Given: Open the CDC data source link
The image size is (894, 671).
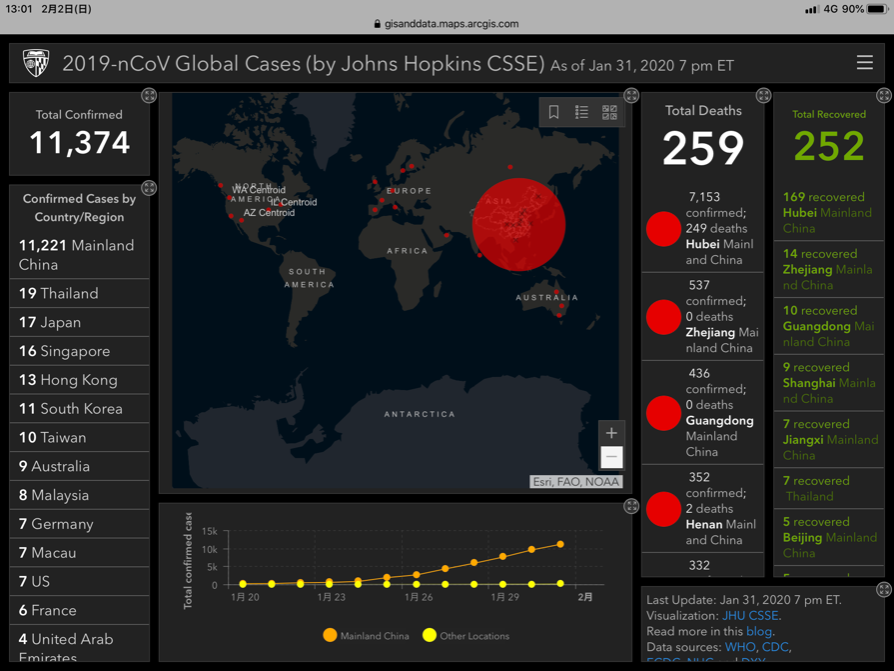Looking at the screenshot, I should point(775,647).
